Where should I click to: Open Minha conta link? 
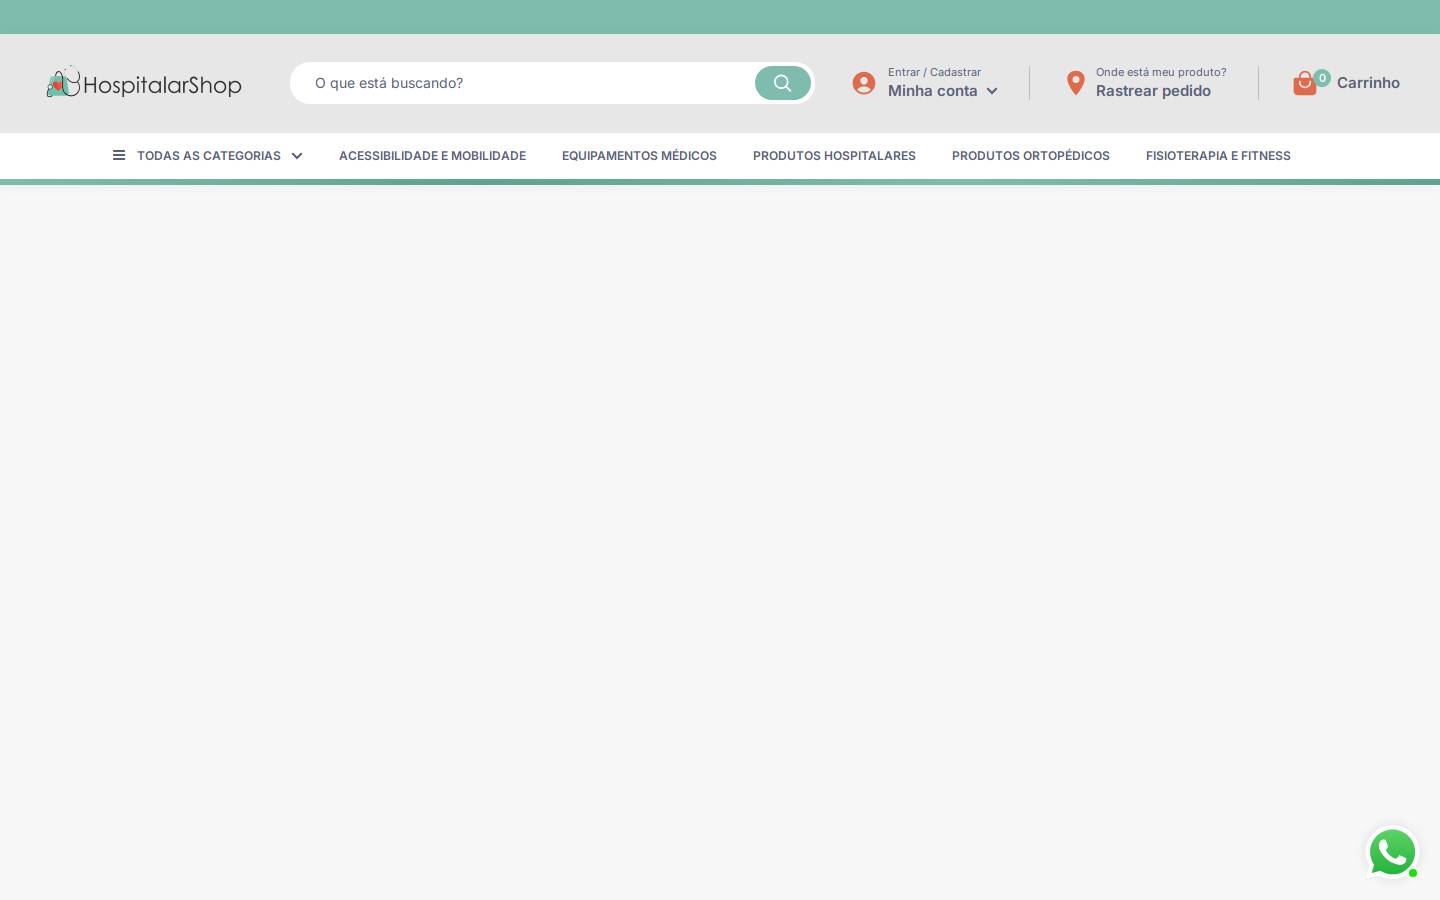933,91
